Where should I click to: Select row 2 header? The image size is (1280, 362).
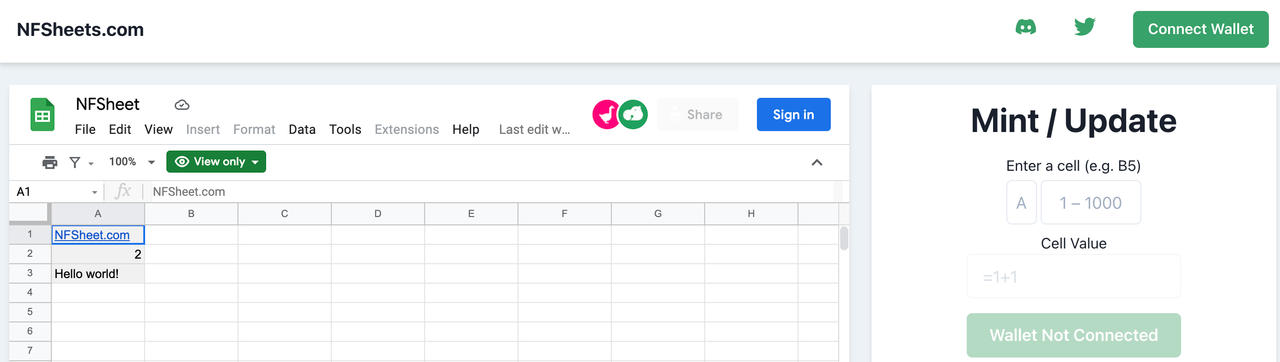click(x=30, y=254)
